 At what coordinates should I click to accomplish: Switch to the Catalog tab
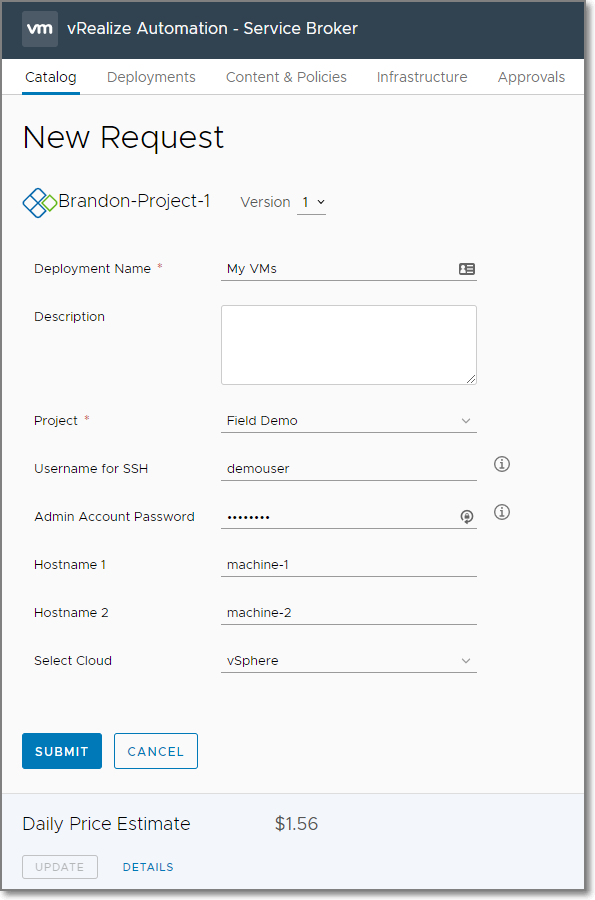click(x=50, y=77)
